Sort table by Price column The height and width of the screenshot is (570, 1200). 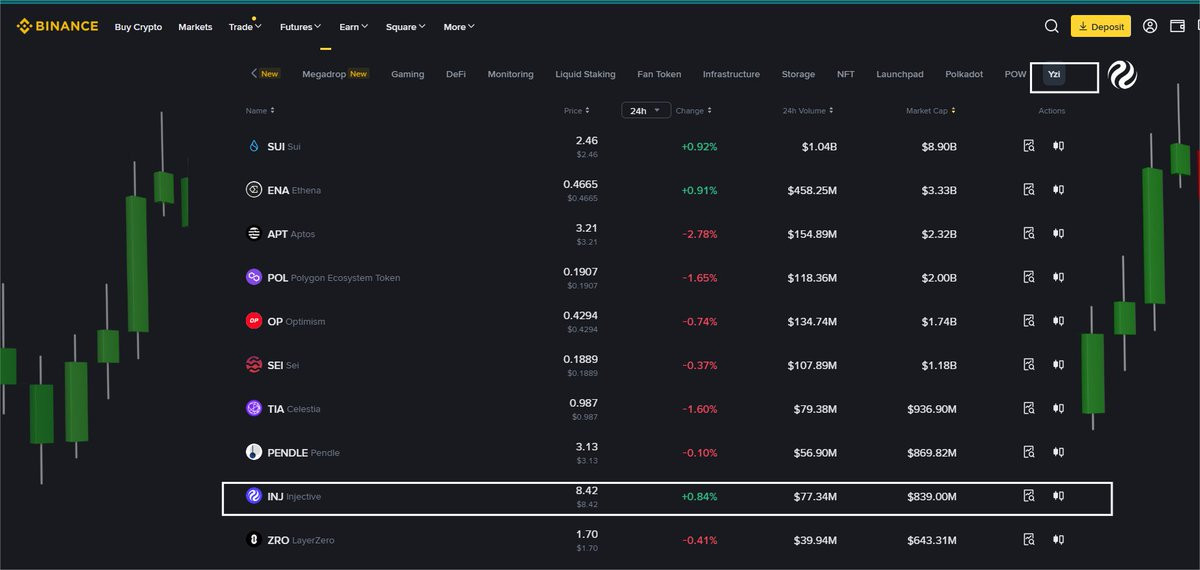click(576, 111)
